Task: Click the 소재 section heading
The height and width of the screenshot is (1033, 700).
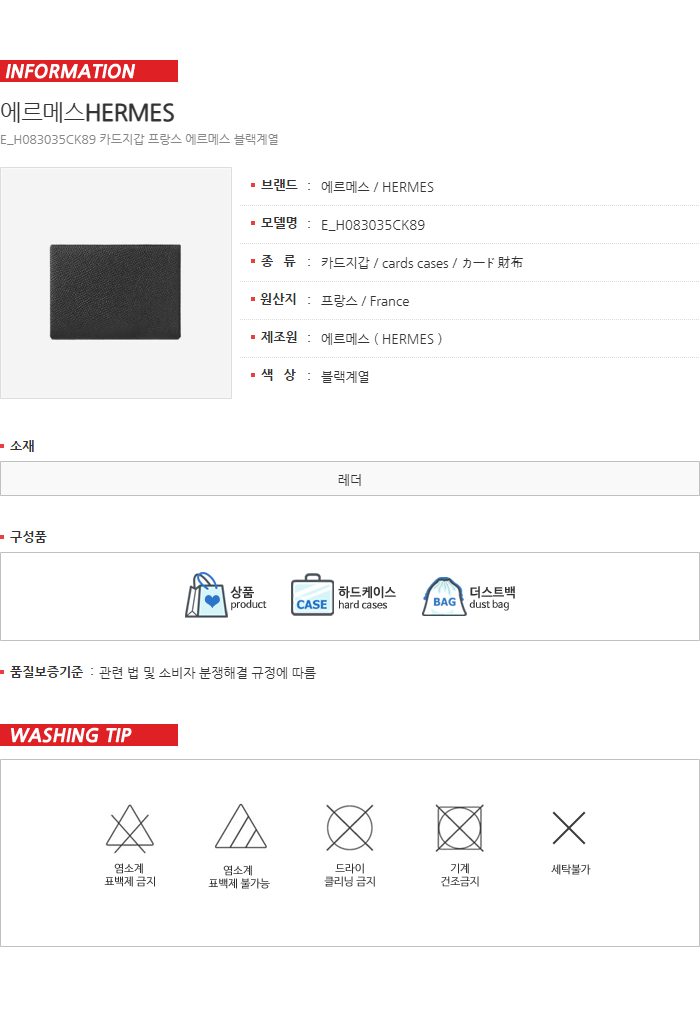Action: point(22,446)
